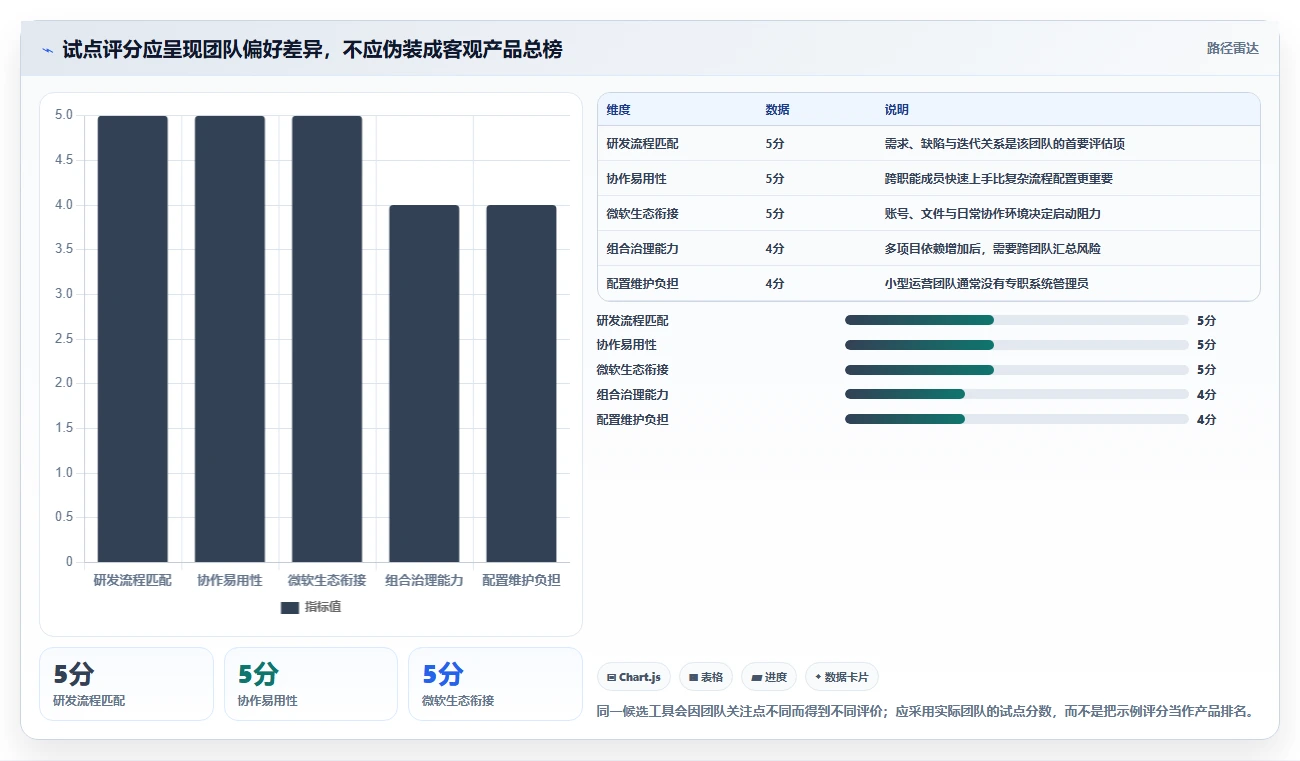Click the 路径雷达 label

[1232, 48]
